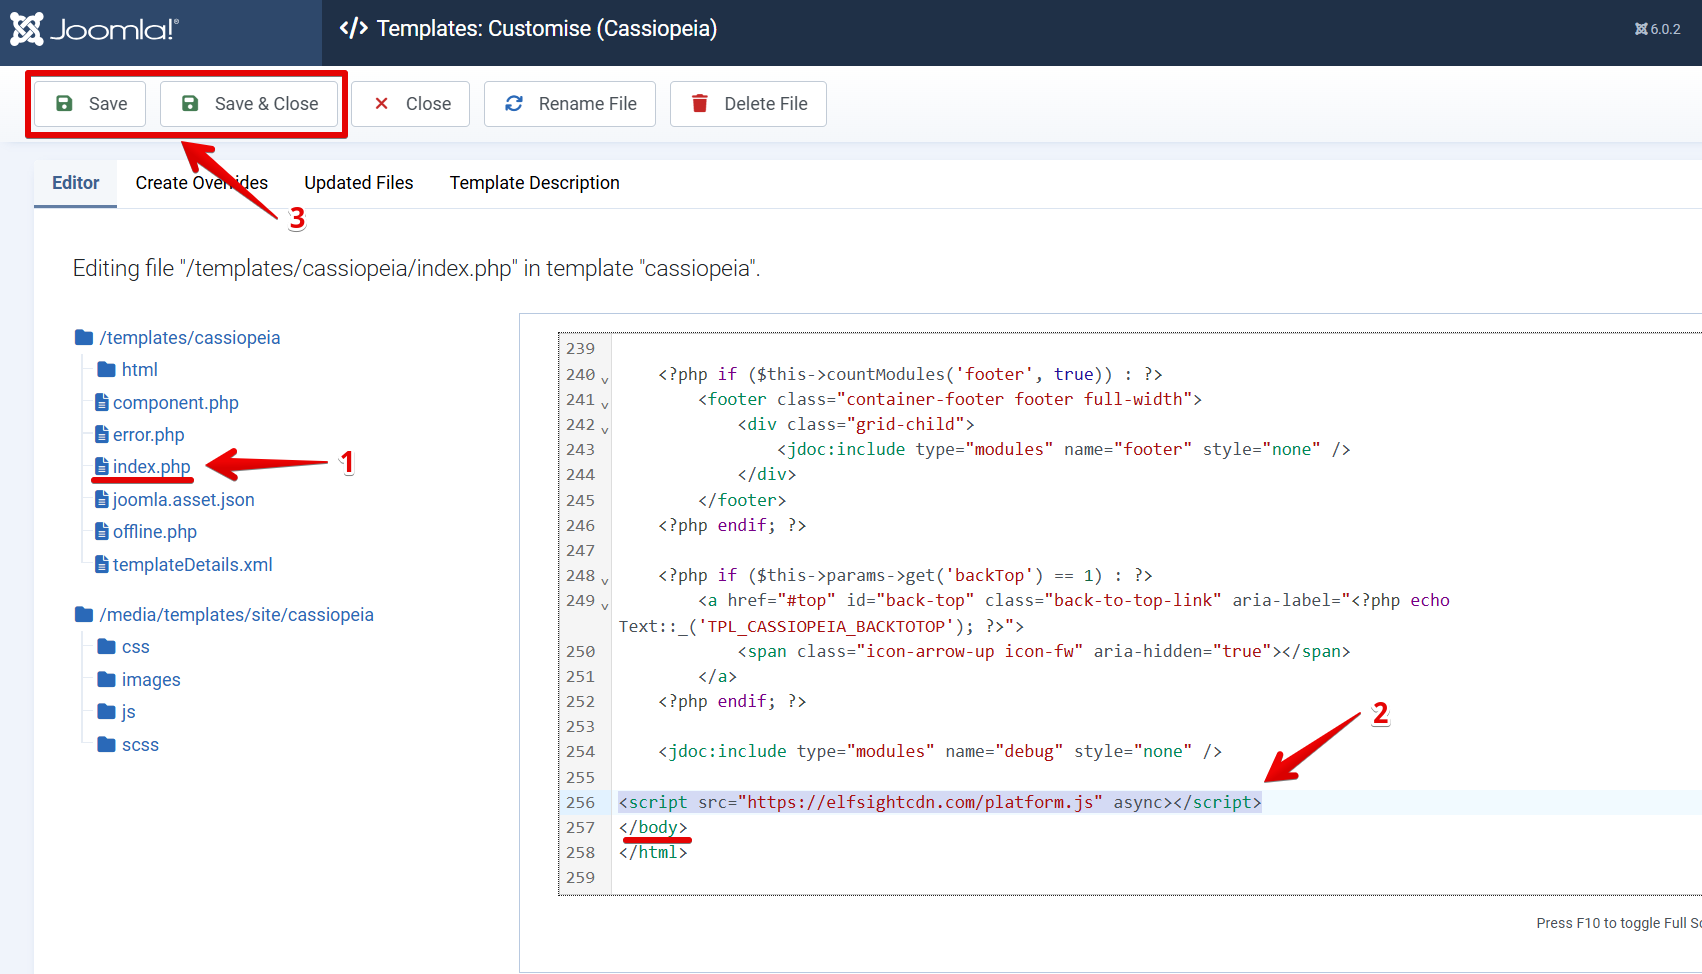Image resolution: width=1702 pixels, height=974 pixels.
Task: Open the offline.php file
Action: click(154, 532)
